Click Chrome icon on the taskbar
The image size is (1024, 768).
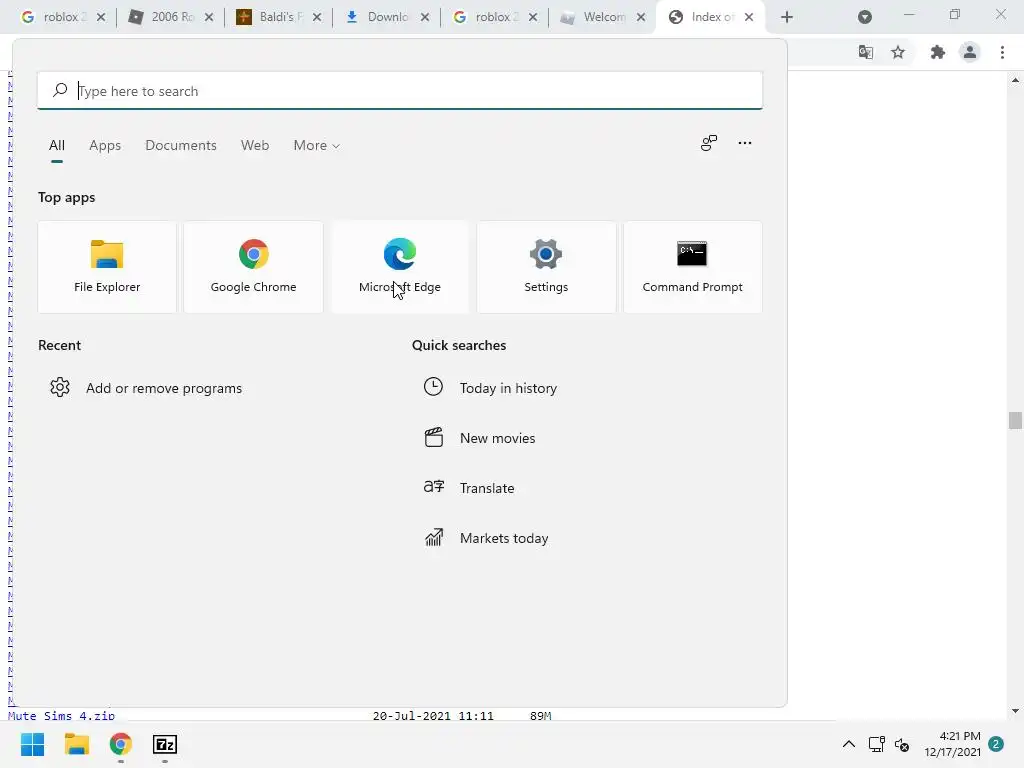(x=121, y=744)
